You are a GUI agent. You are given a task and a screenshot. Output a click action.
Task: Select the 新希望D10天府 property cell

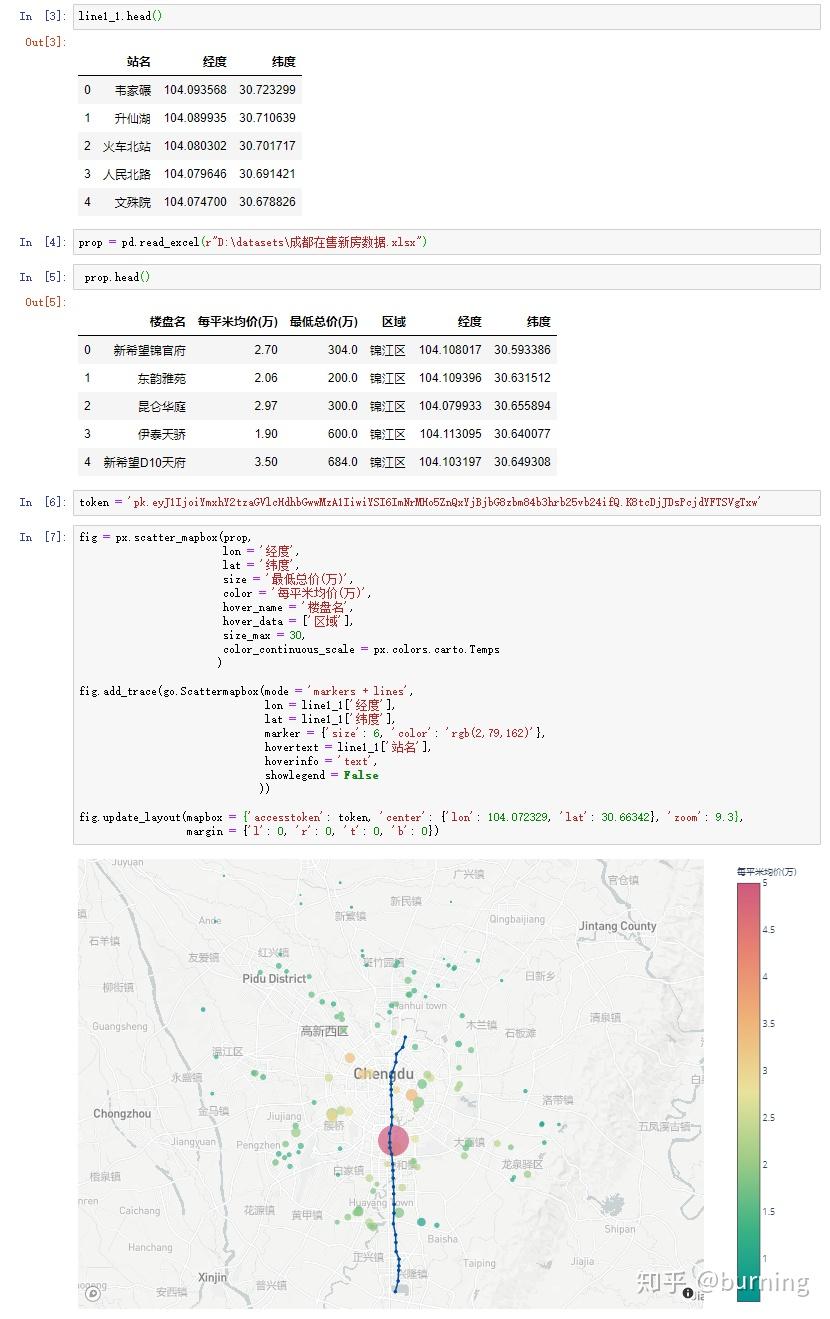(144, 462)
